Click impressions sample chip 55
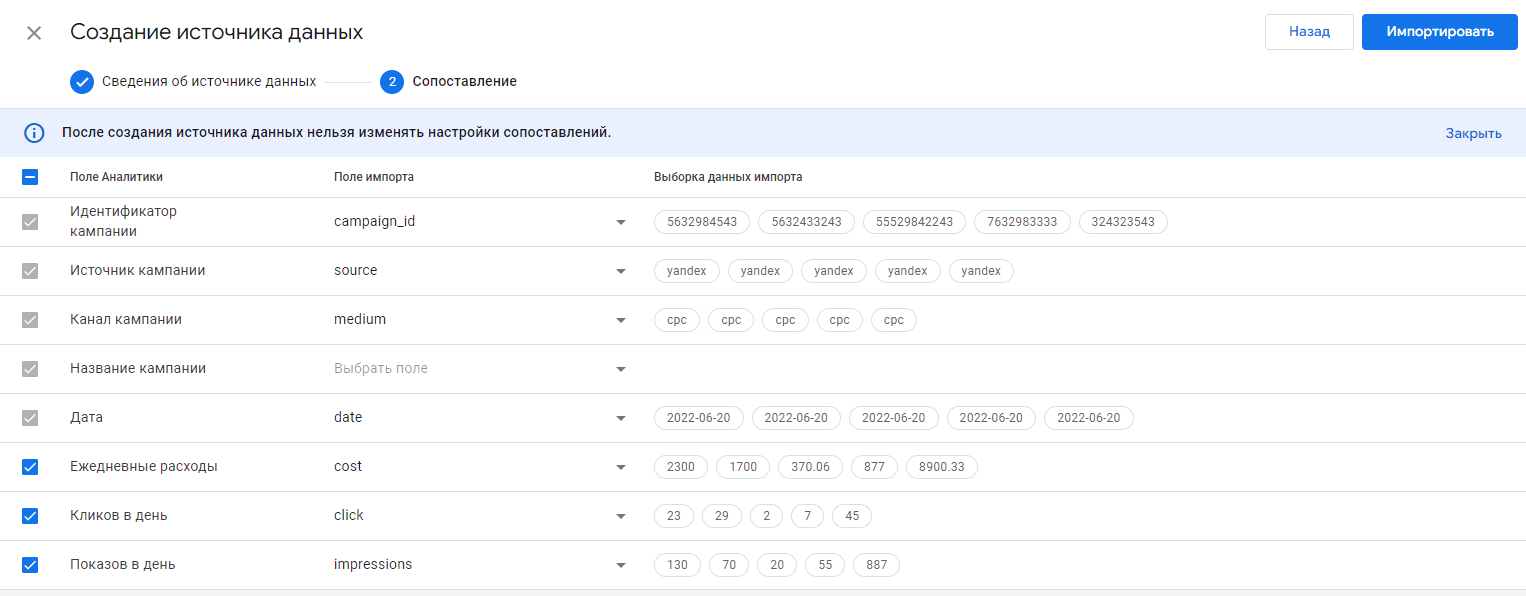This screenshot has width=1526, height=596. click(825, 565)
